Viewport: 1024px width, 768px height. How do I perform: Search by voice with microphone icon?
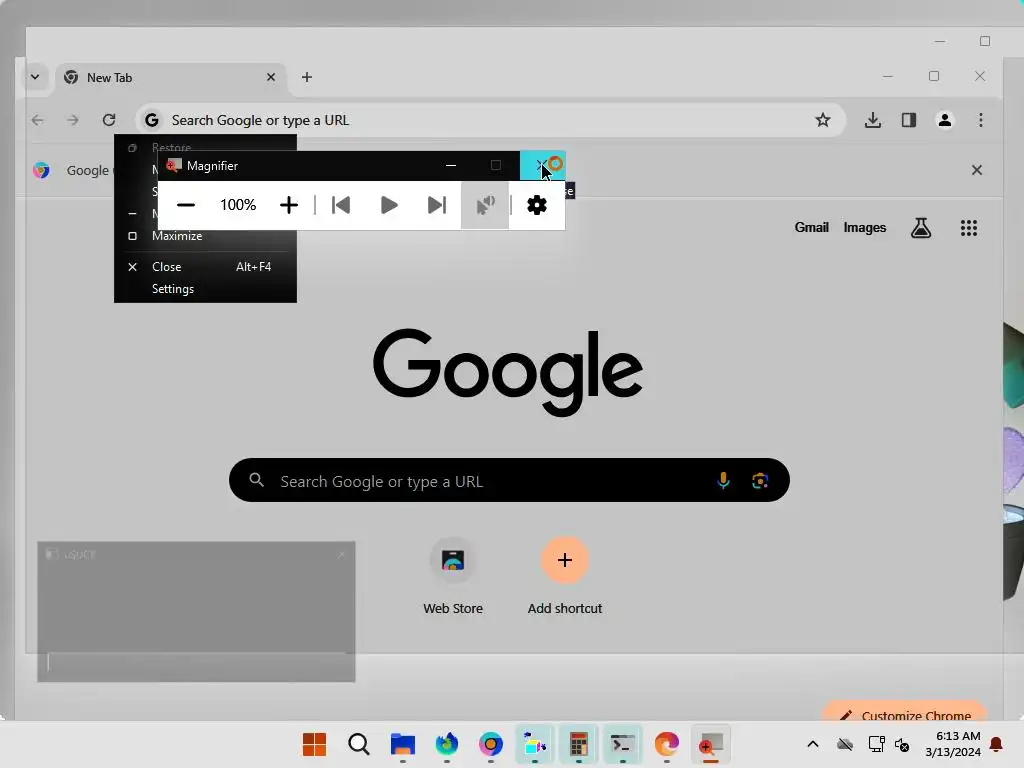pos(724,481)
